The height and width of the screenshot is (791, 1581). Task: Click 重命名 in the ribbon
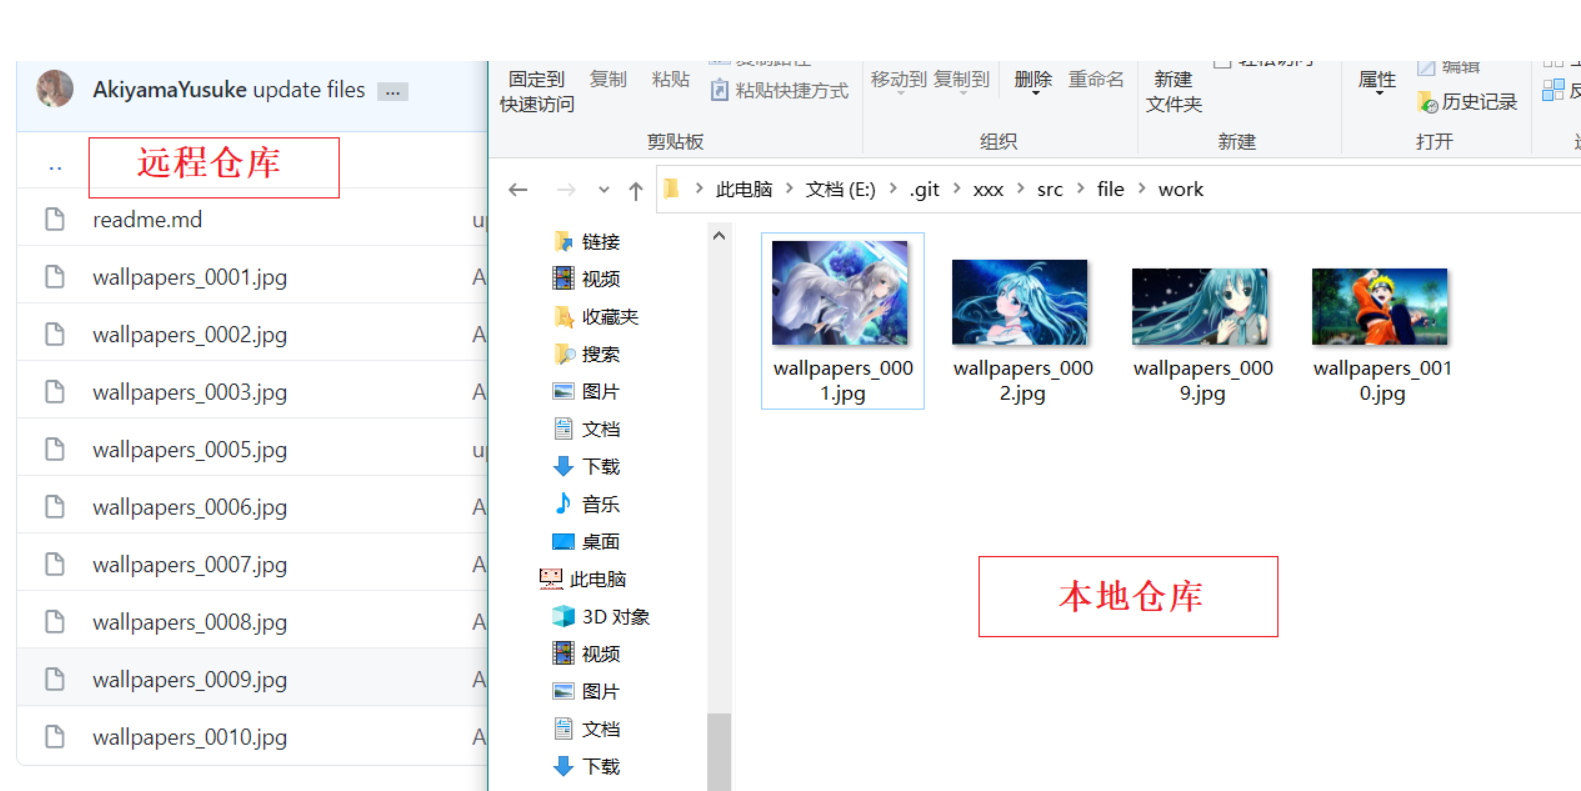pos(1096,79)
